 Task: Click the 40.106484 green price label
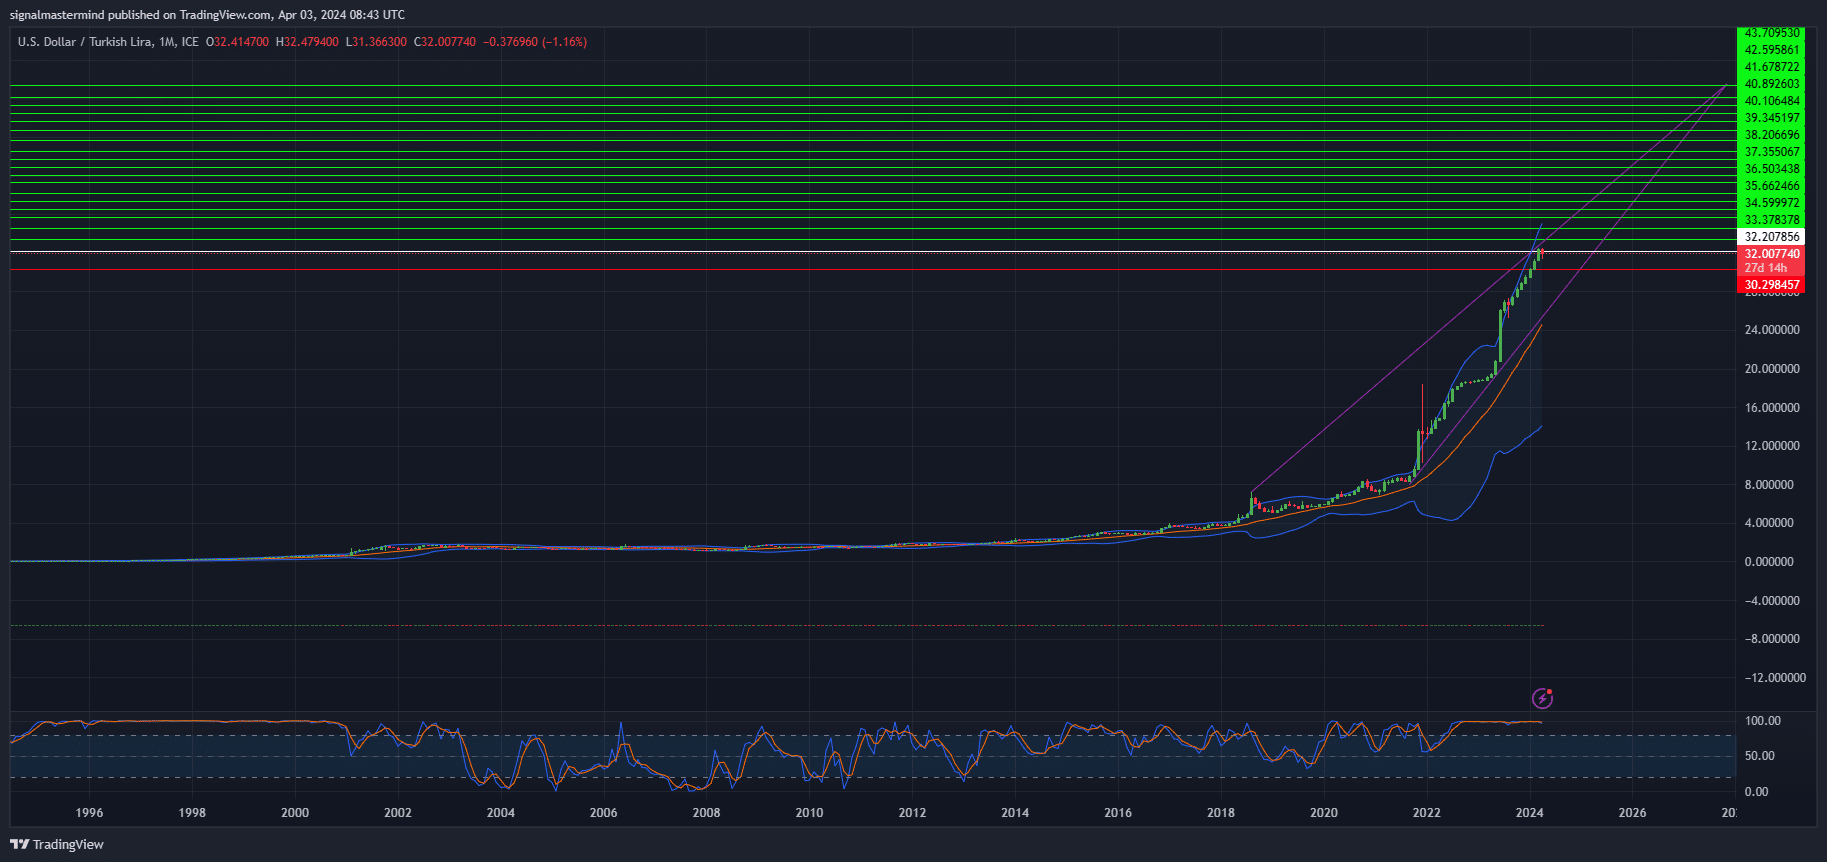(x=1772, y=101)
